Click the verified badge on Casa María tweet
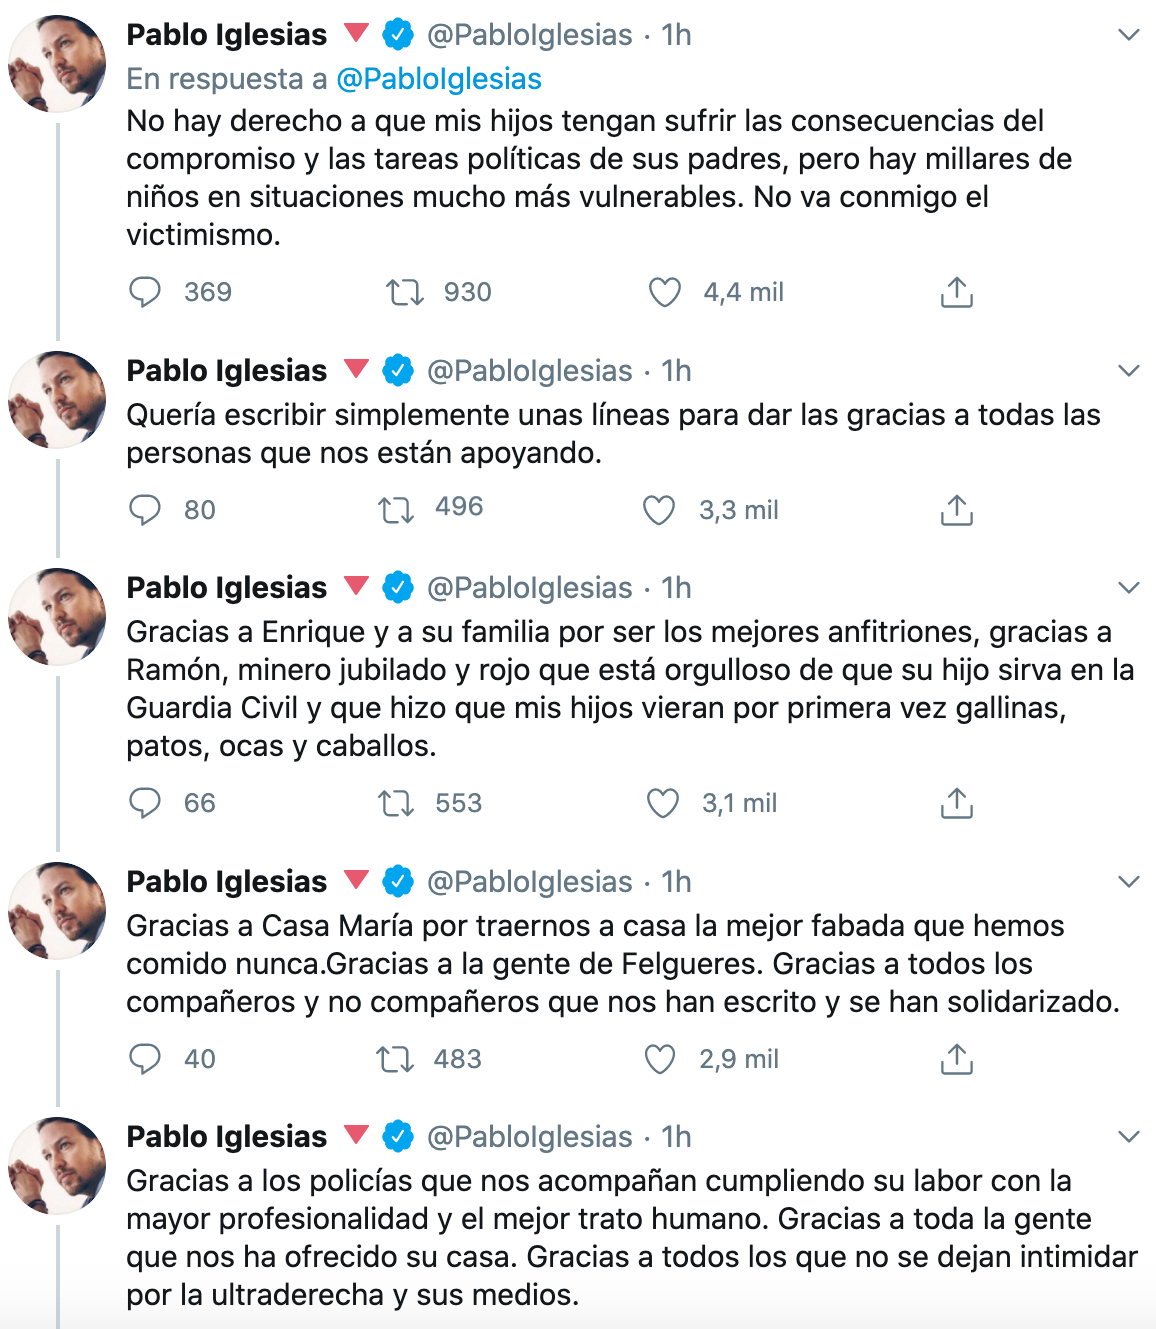Screen dimensions: 1156x1329 tap(398, 882)
